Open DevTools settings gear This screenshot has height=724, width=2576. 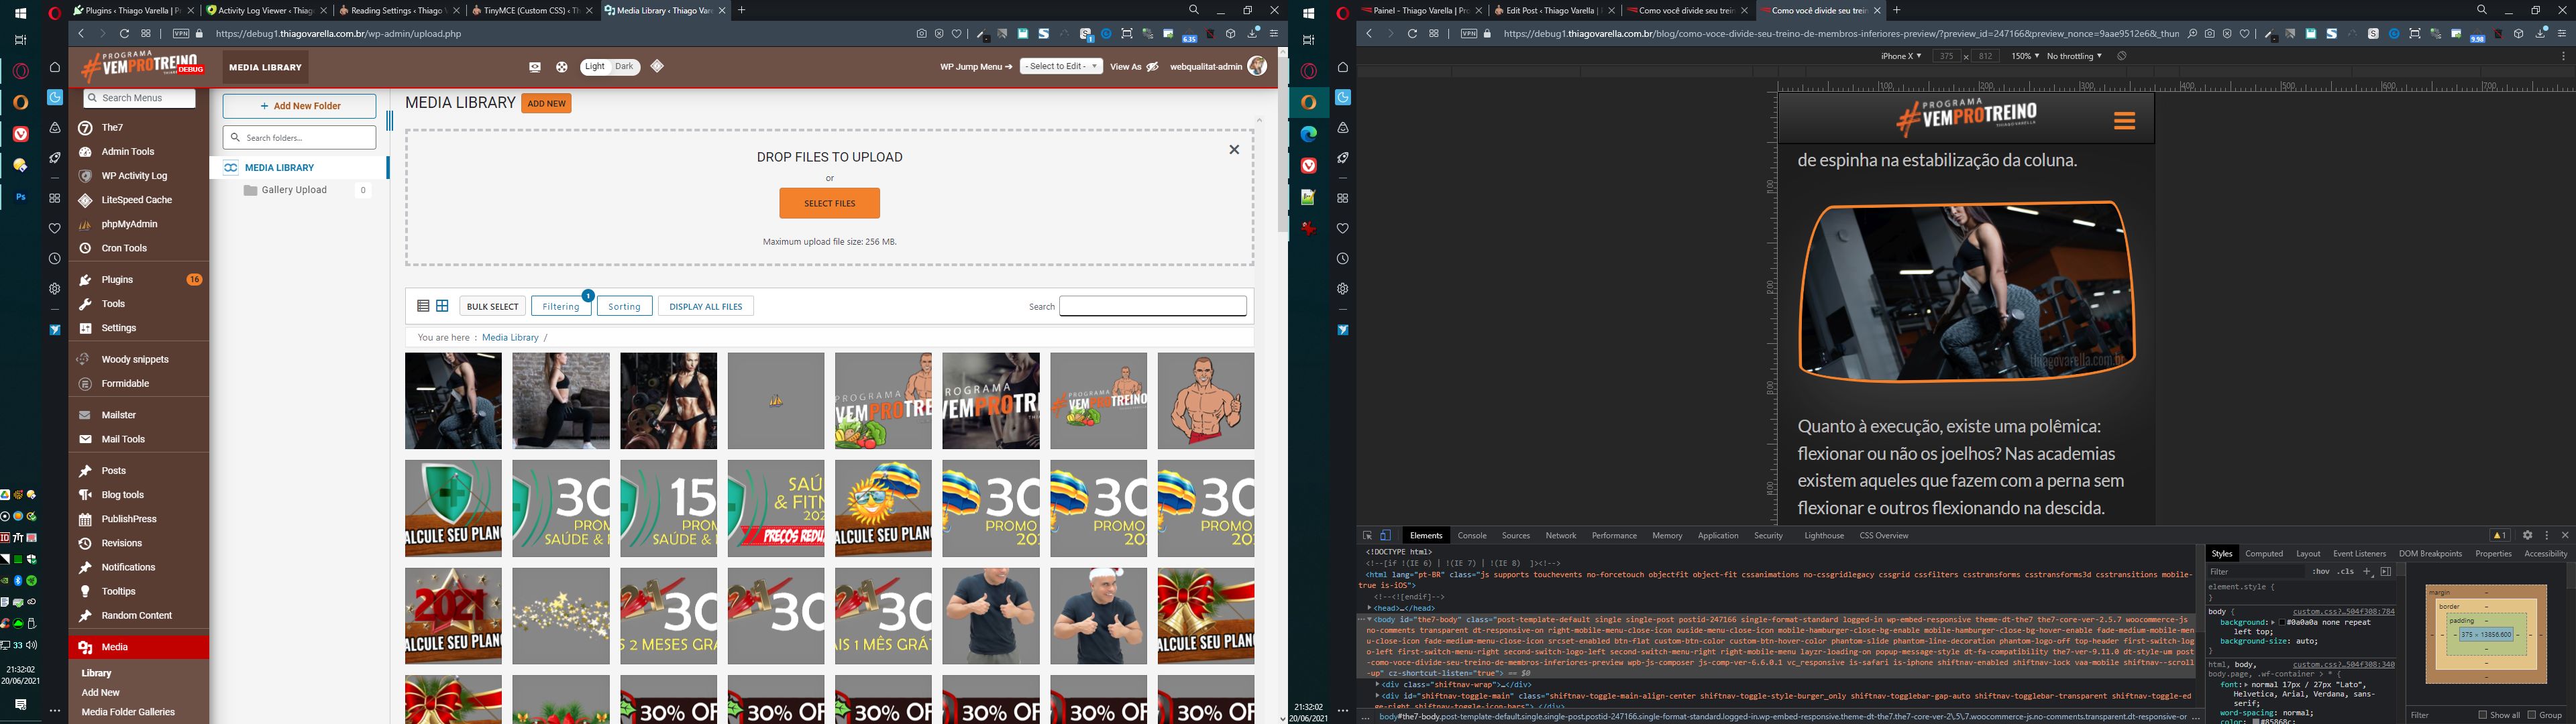tap(2528, 536)
